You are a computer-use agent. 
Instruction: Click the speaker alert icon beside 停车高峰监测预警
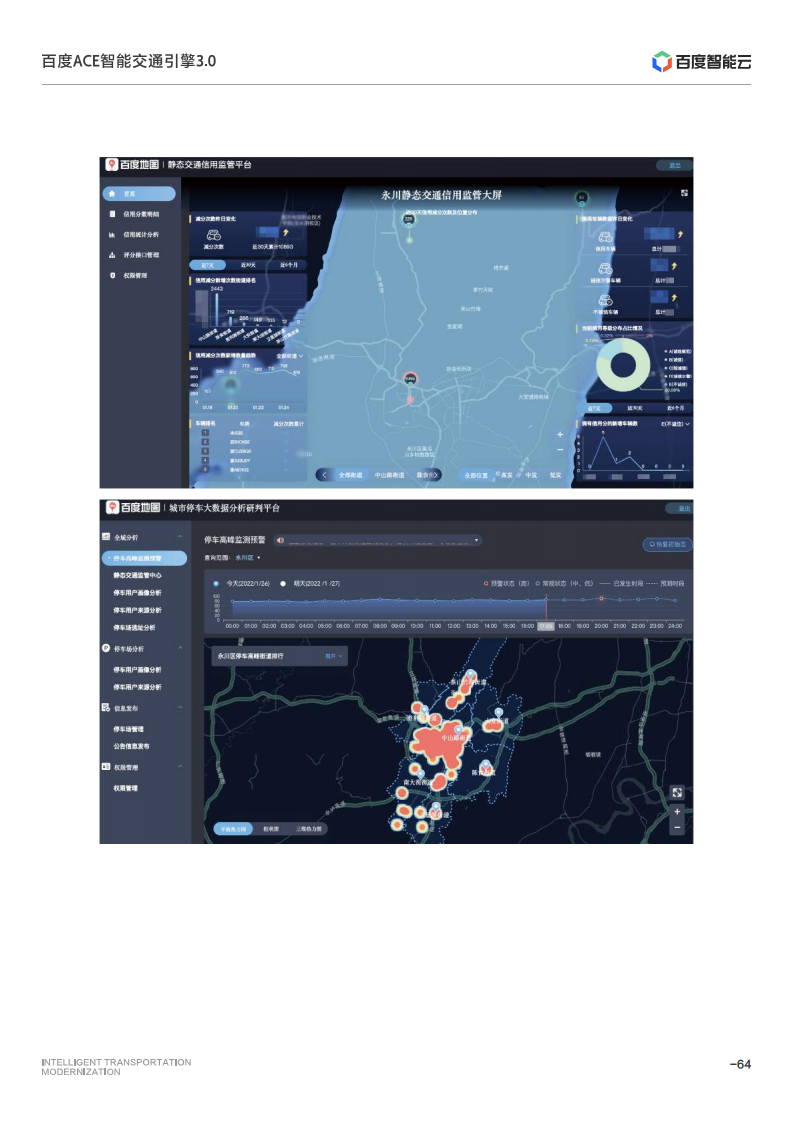(x=280, y=541)
